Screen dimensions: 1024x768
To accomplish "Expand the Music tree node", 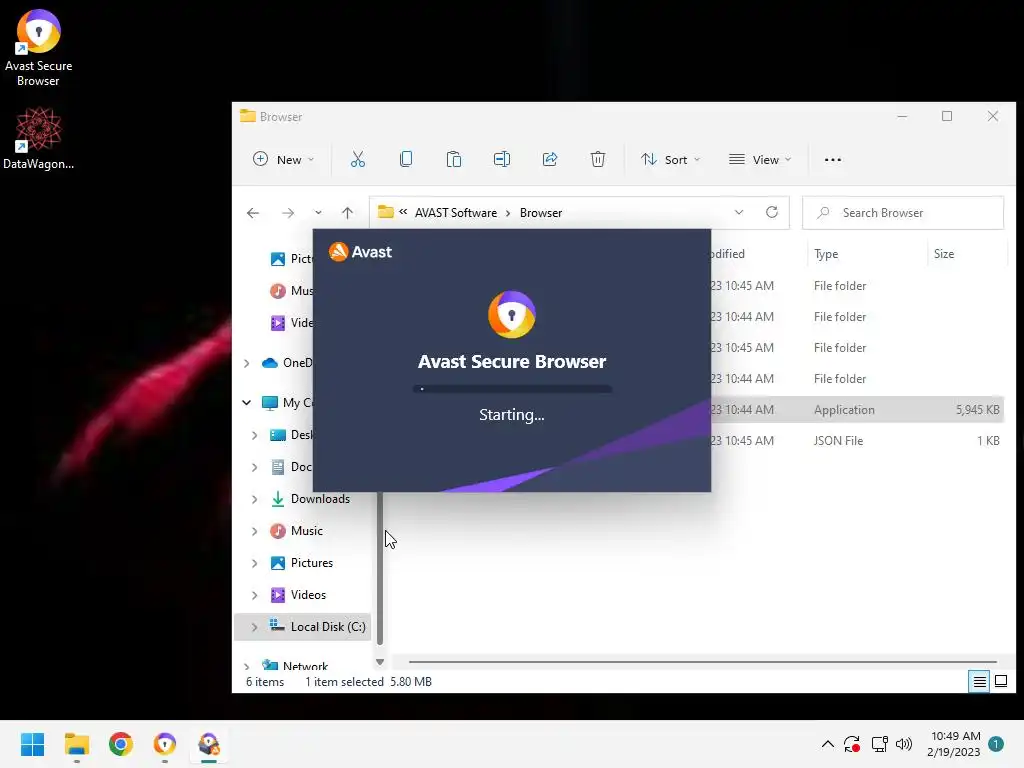I will (254, 531).
